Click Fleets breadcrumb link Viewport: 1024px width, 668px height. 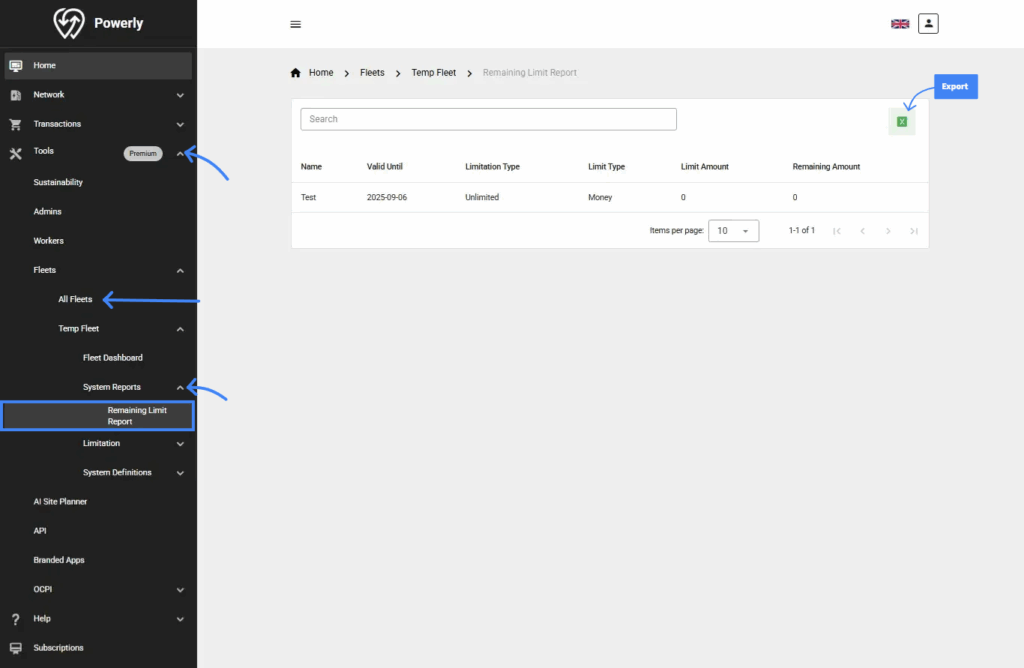point(372,73)
